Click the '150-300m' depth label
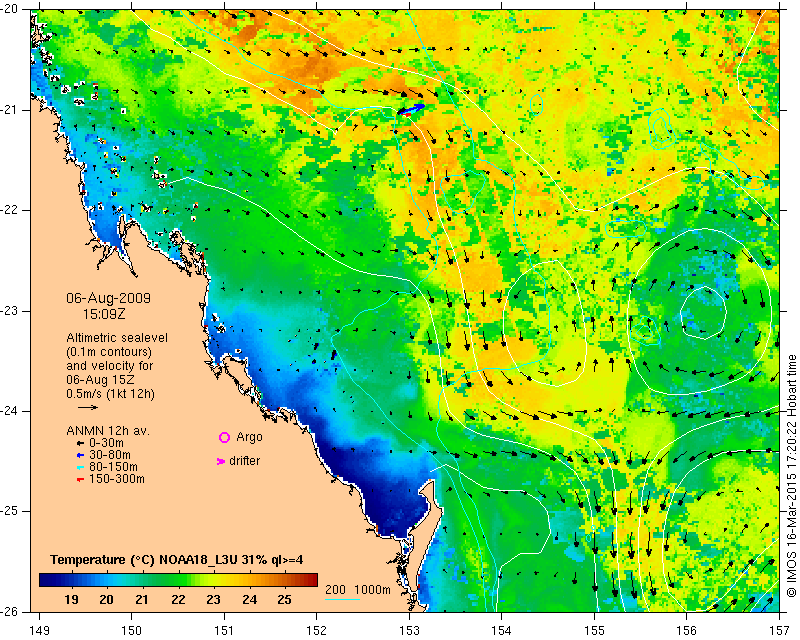Screen dimensions: 800x640 coord(117,479)
